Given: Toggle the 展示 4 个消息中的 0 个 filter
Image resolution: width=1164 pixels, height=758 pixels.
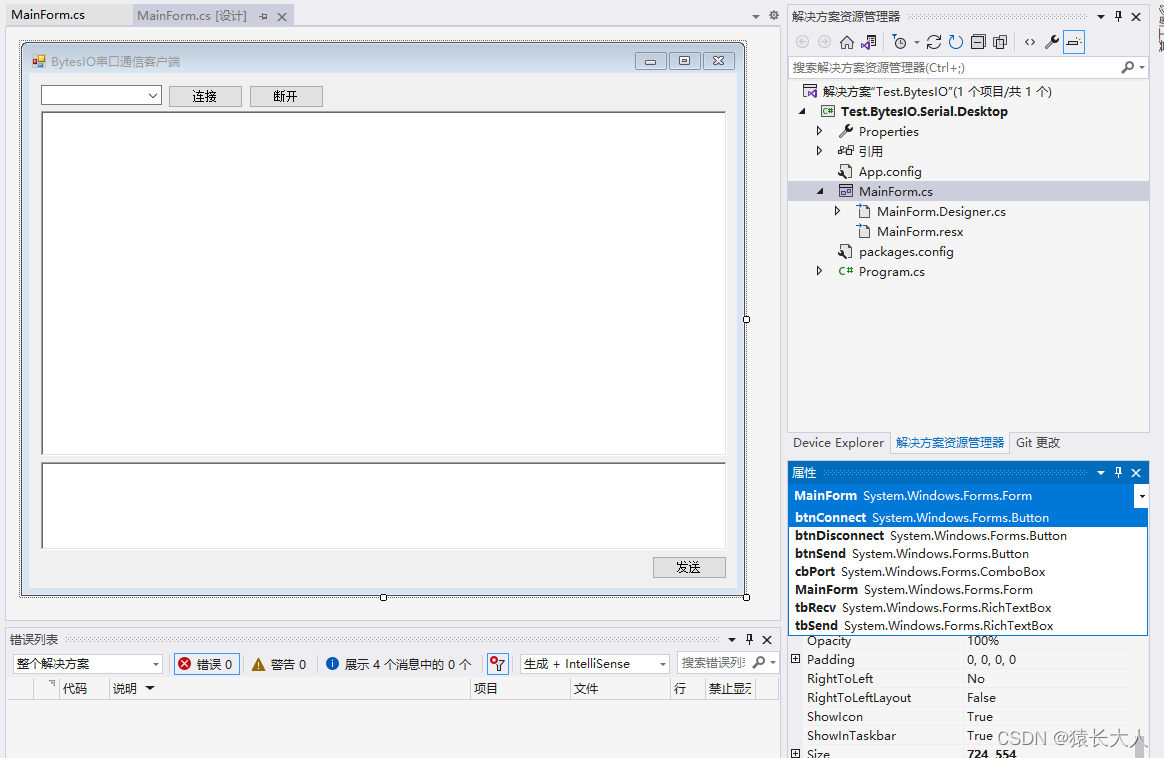Looking at the screenshot, I should [399, 664].
